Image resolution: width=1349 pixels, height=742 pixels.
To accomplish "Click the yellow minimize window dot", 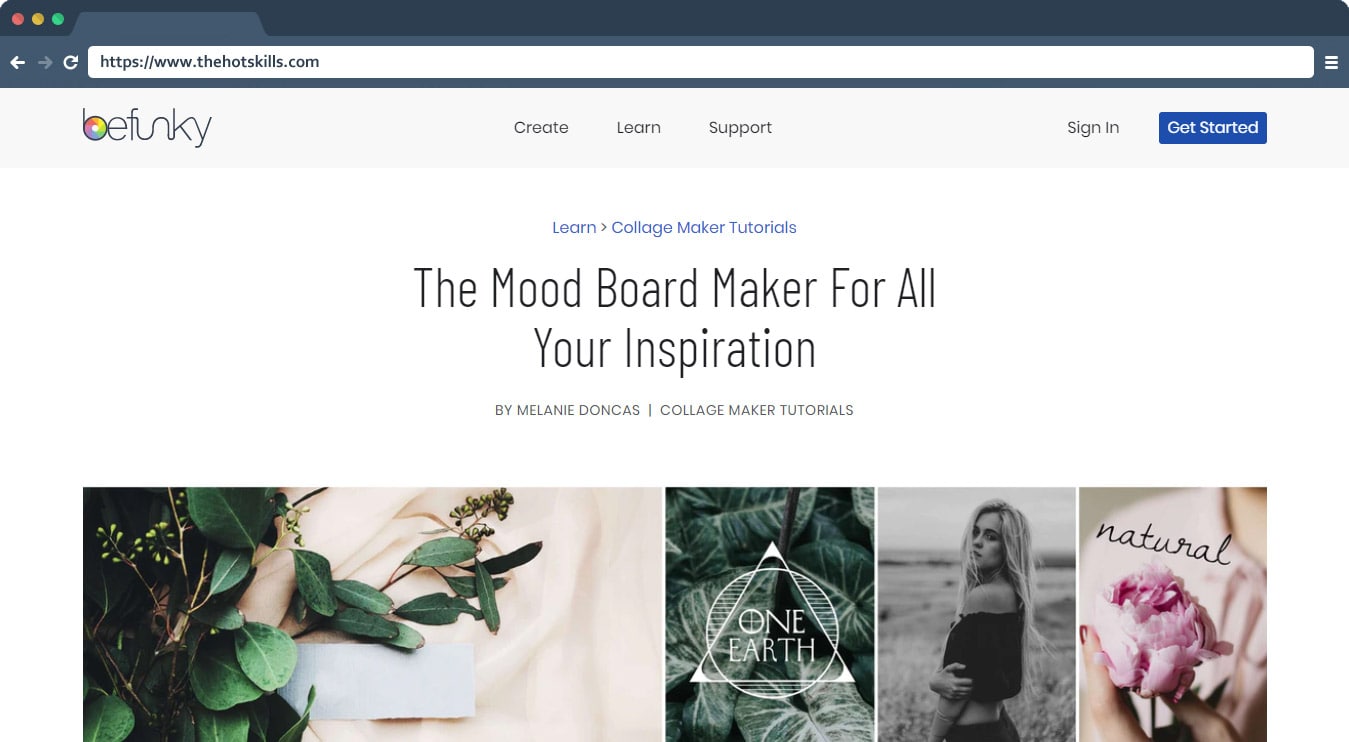I will click(38, 19).
